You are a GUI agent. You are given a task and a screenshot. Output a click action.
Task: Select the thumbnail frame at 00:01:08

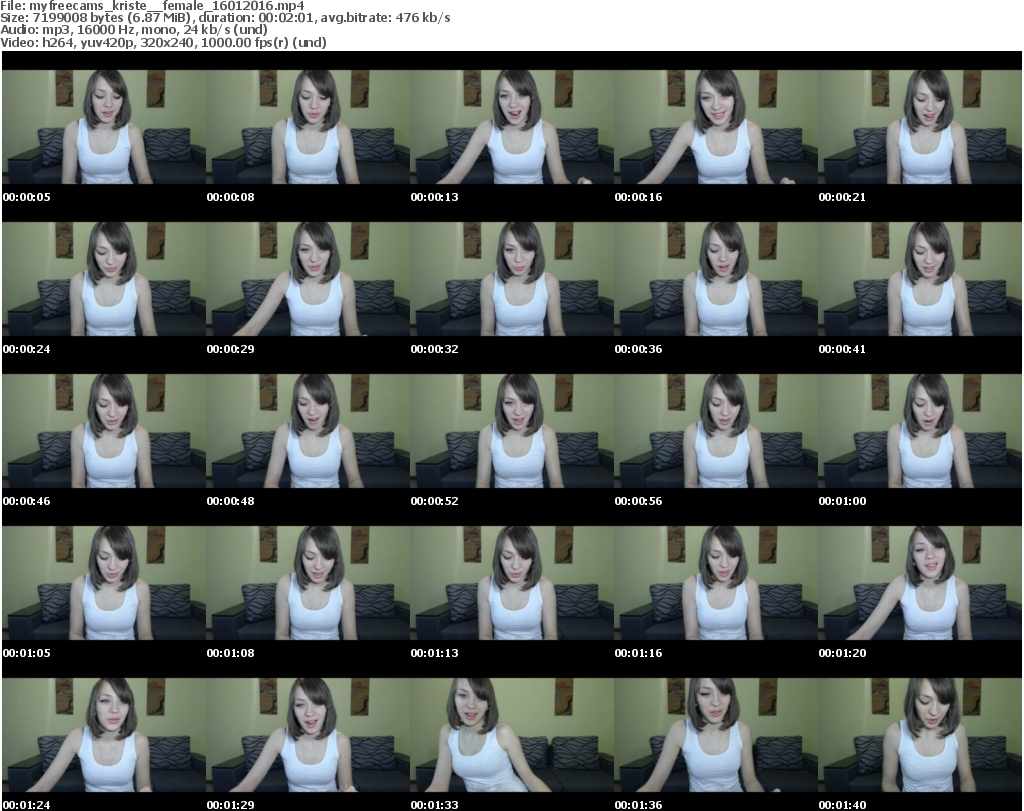(x=308, y=583)
